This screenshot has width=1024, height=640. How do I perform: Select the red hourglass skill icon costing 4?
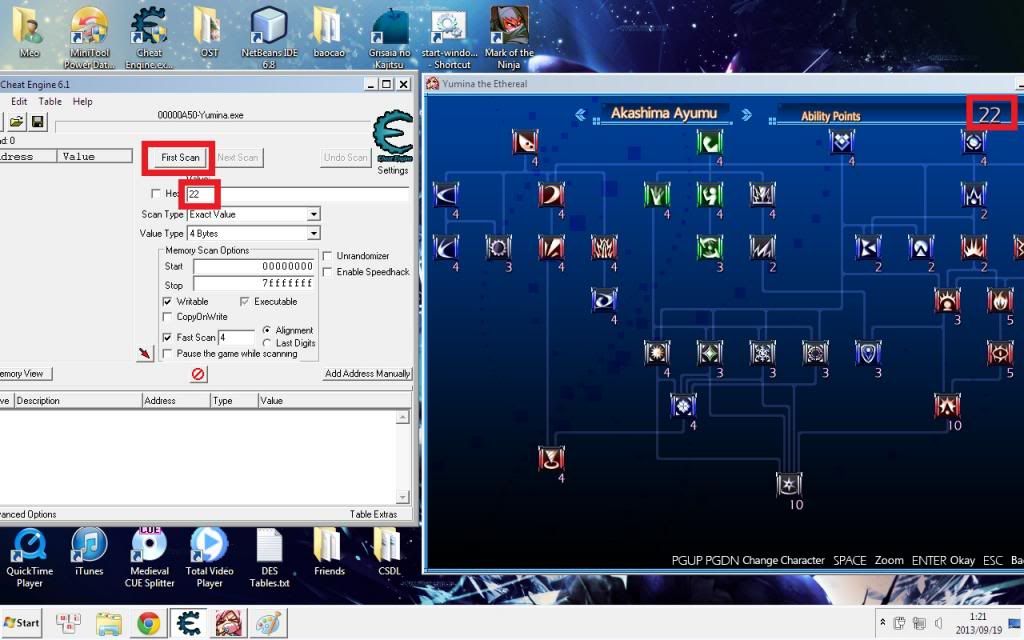click(x=551, y=458)
